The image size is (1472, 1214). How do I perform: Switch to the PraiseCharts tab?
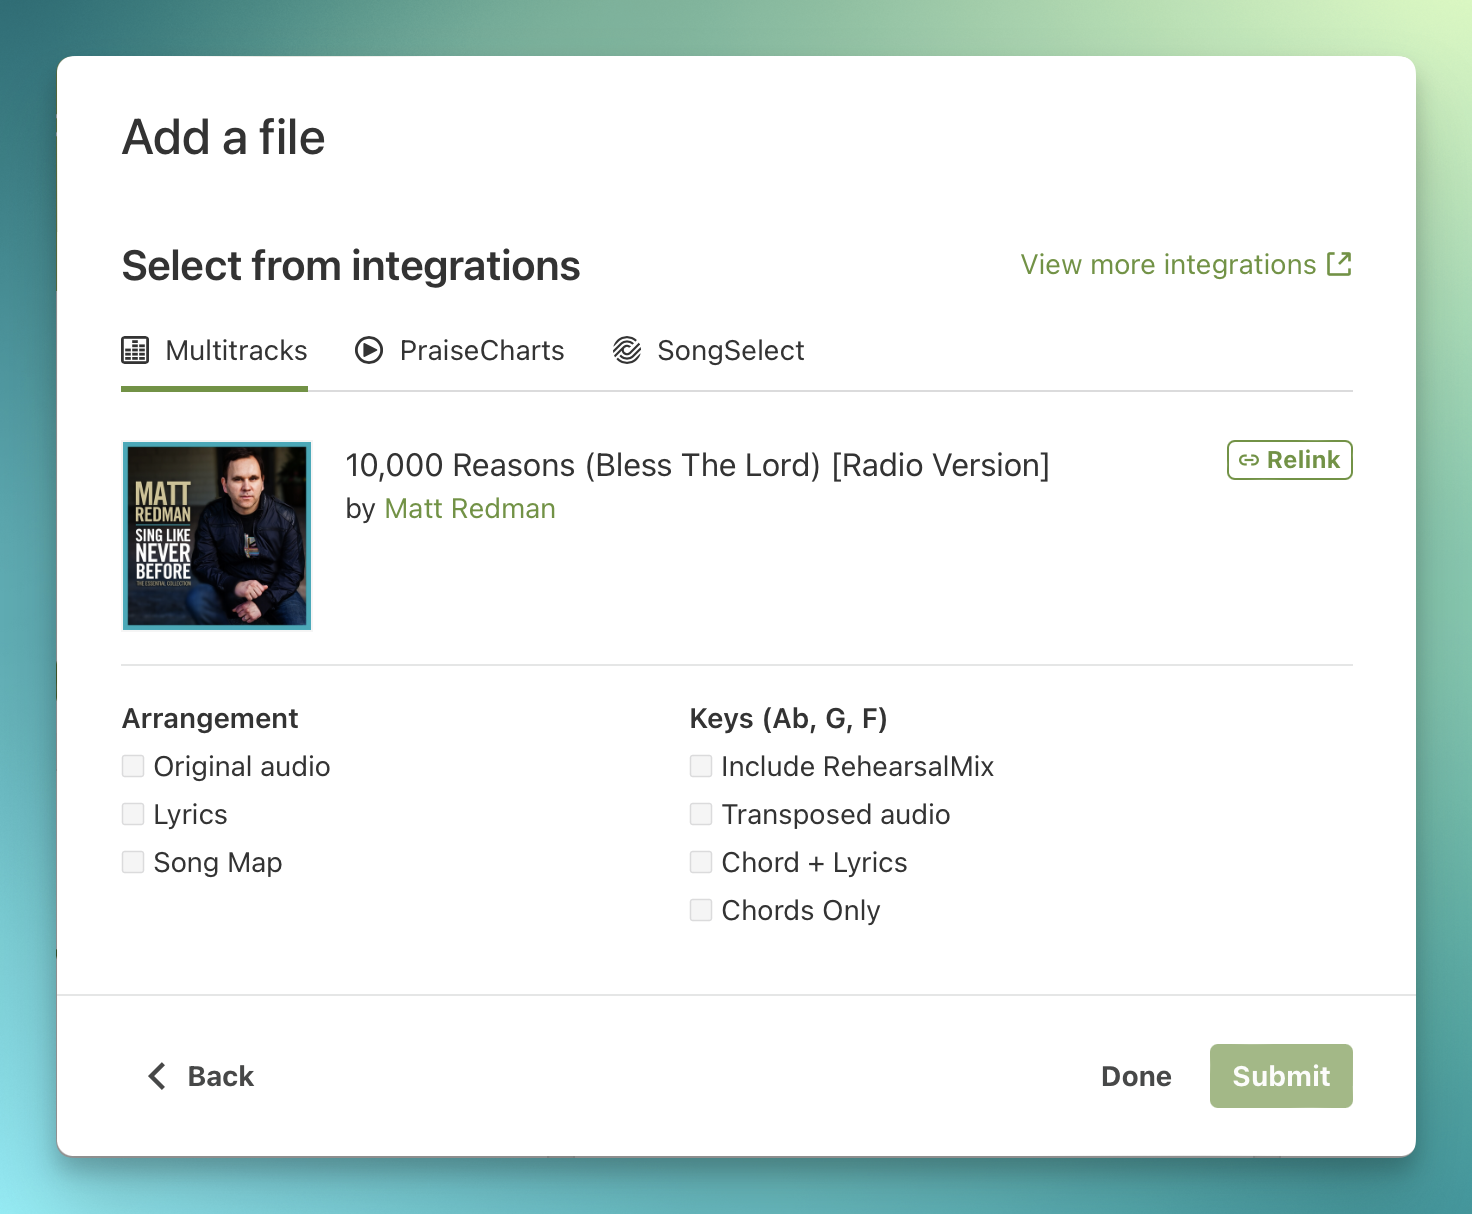[481, 351]
